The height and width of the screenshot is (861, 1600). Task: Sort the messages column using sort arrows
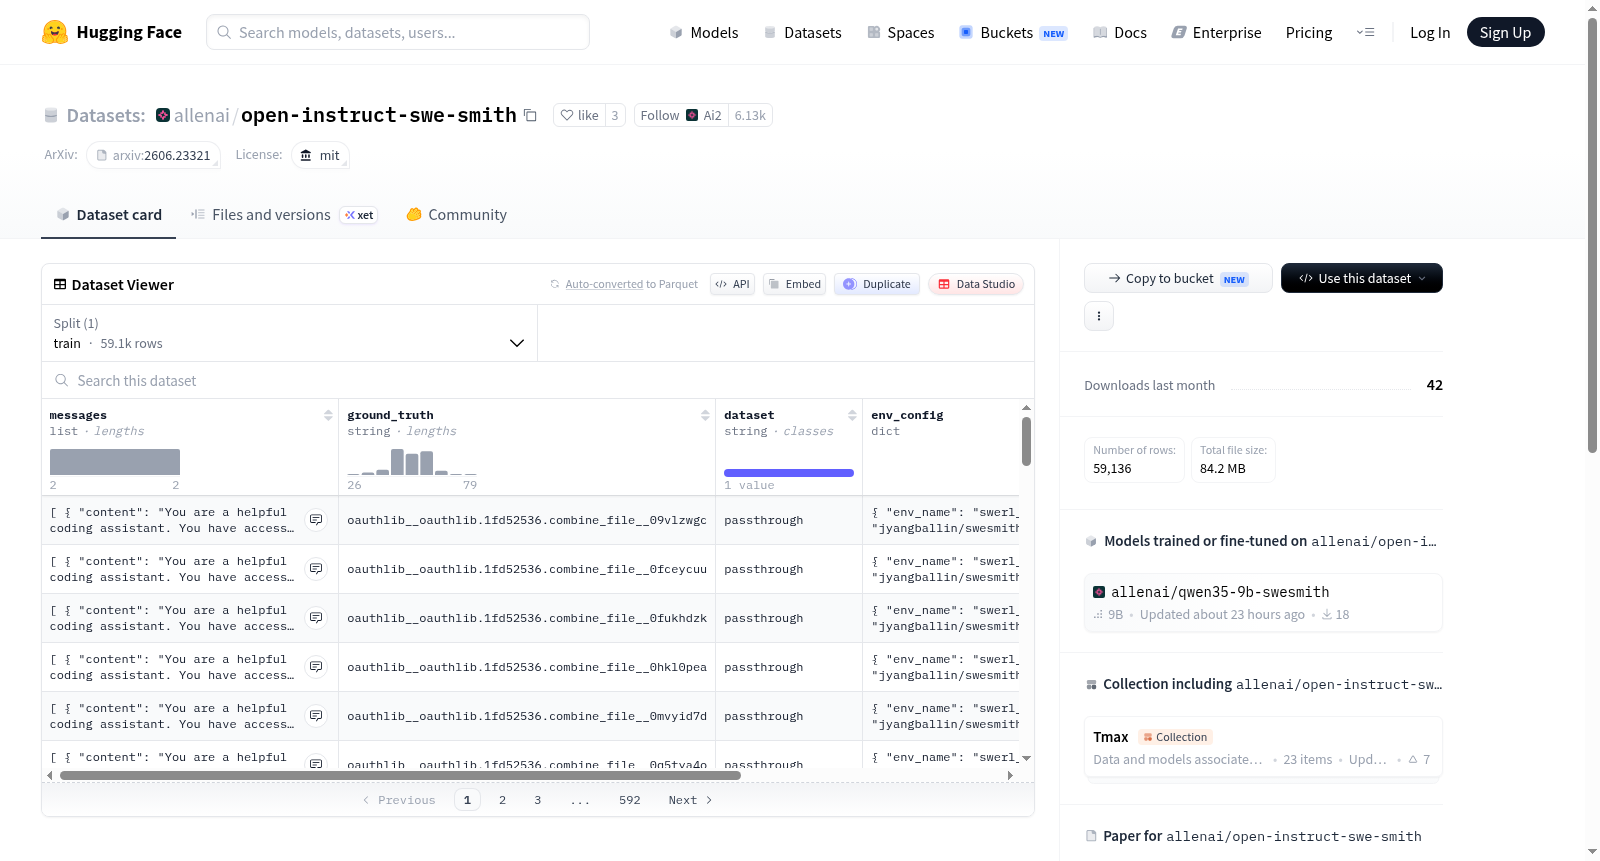[x=328, y=415]
